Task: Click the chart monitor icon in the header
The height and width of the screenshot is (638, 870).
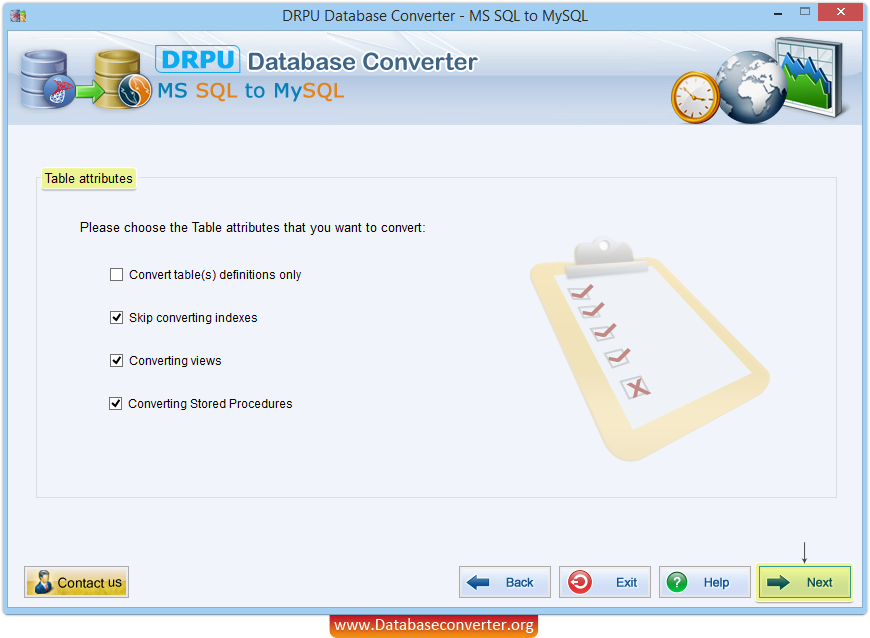Action: pyautogui.click(x=811, y=77)
